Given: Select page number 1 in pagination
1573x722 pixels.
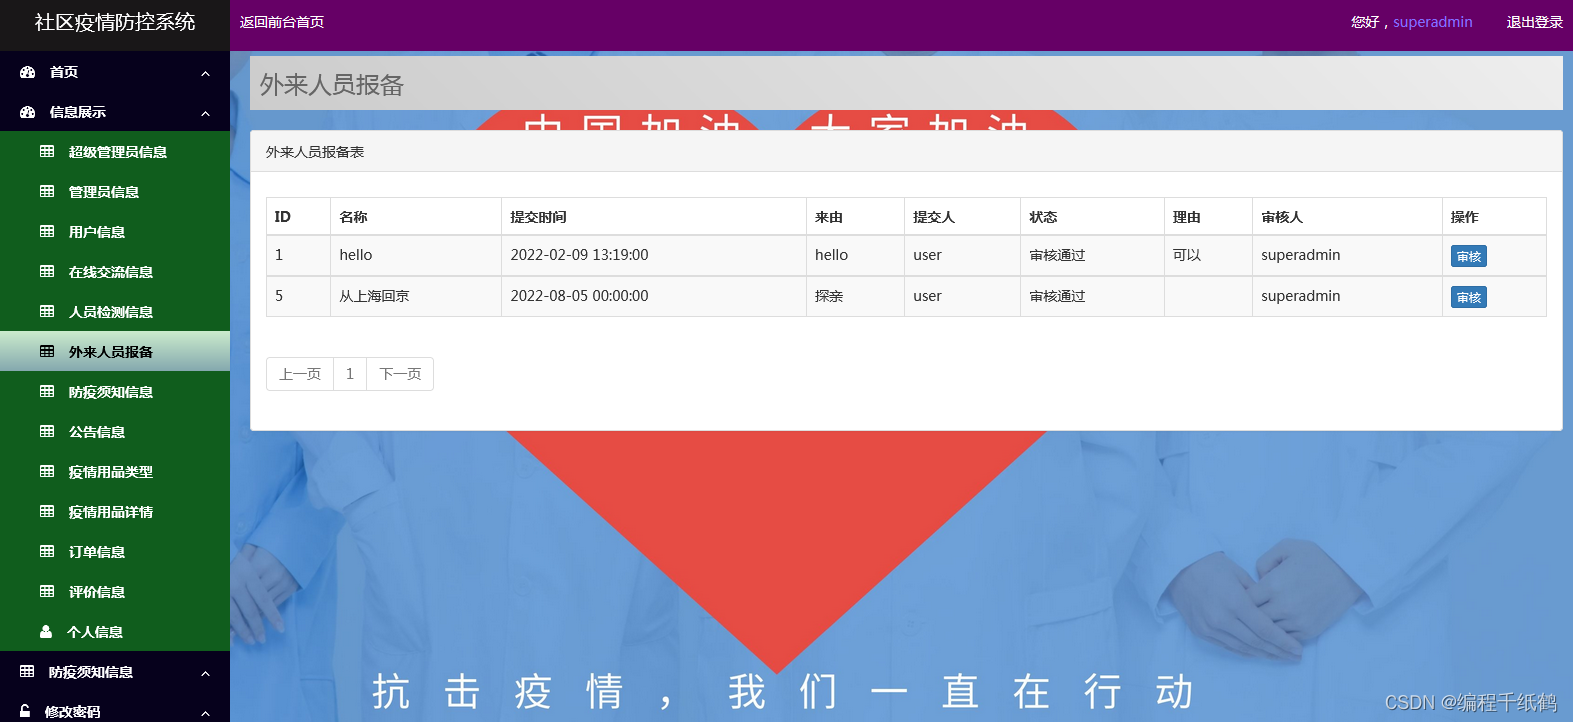Looking at the screenshot, I should click(x=350, y=374).
